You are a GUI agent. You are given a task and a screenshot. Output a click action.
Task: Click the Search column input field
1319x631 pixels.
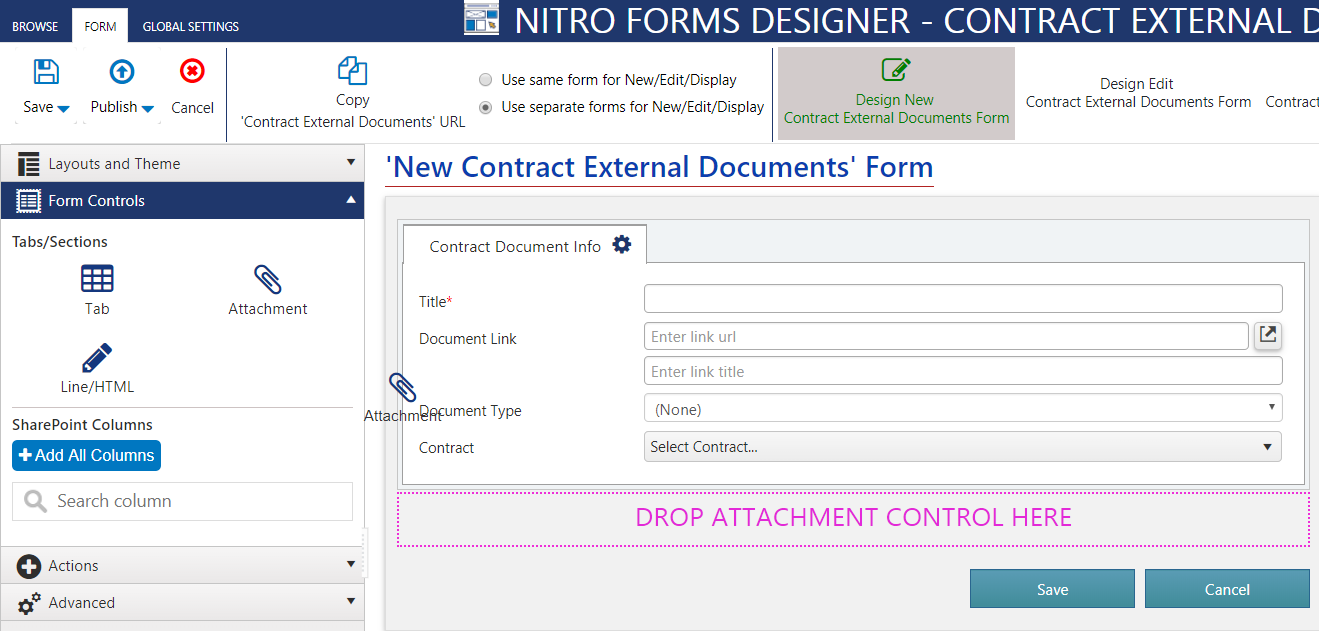coord(195,501)
